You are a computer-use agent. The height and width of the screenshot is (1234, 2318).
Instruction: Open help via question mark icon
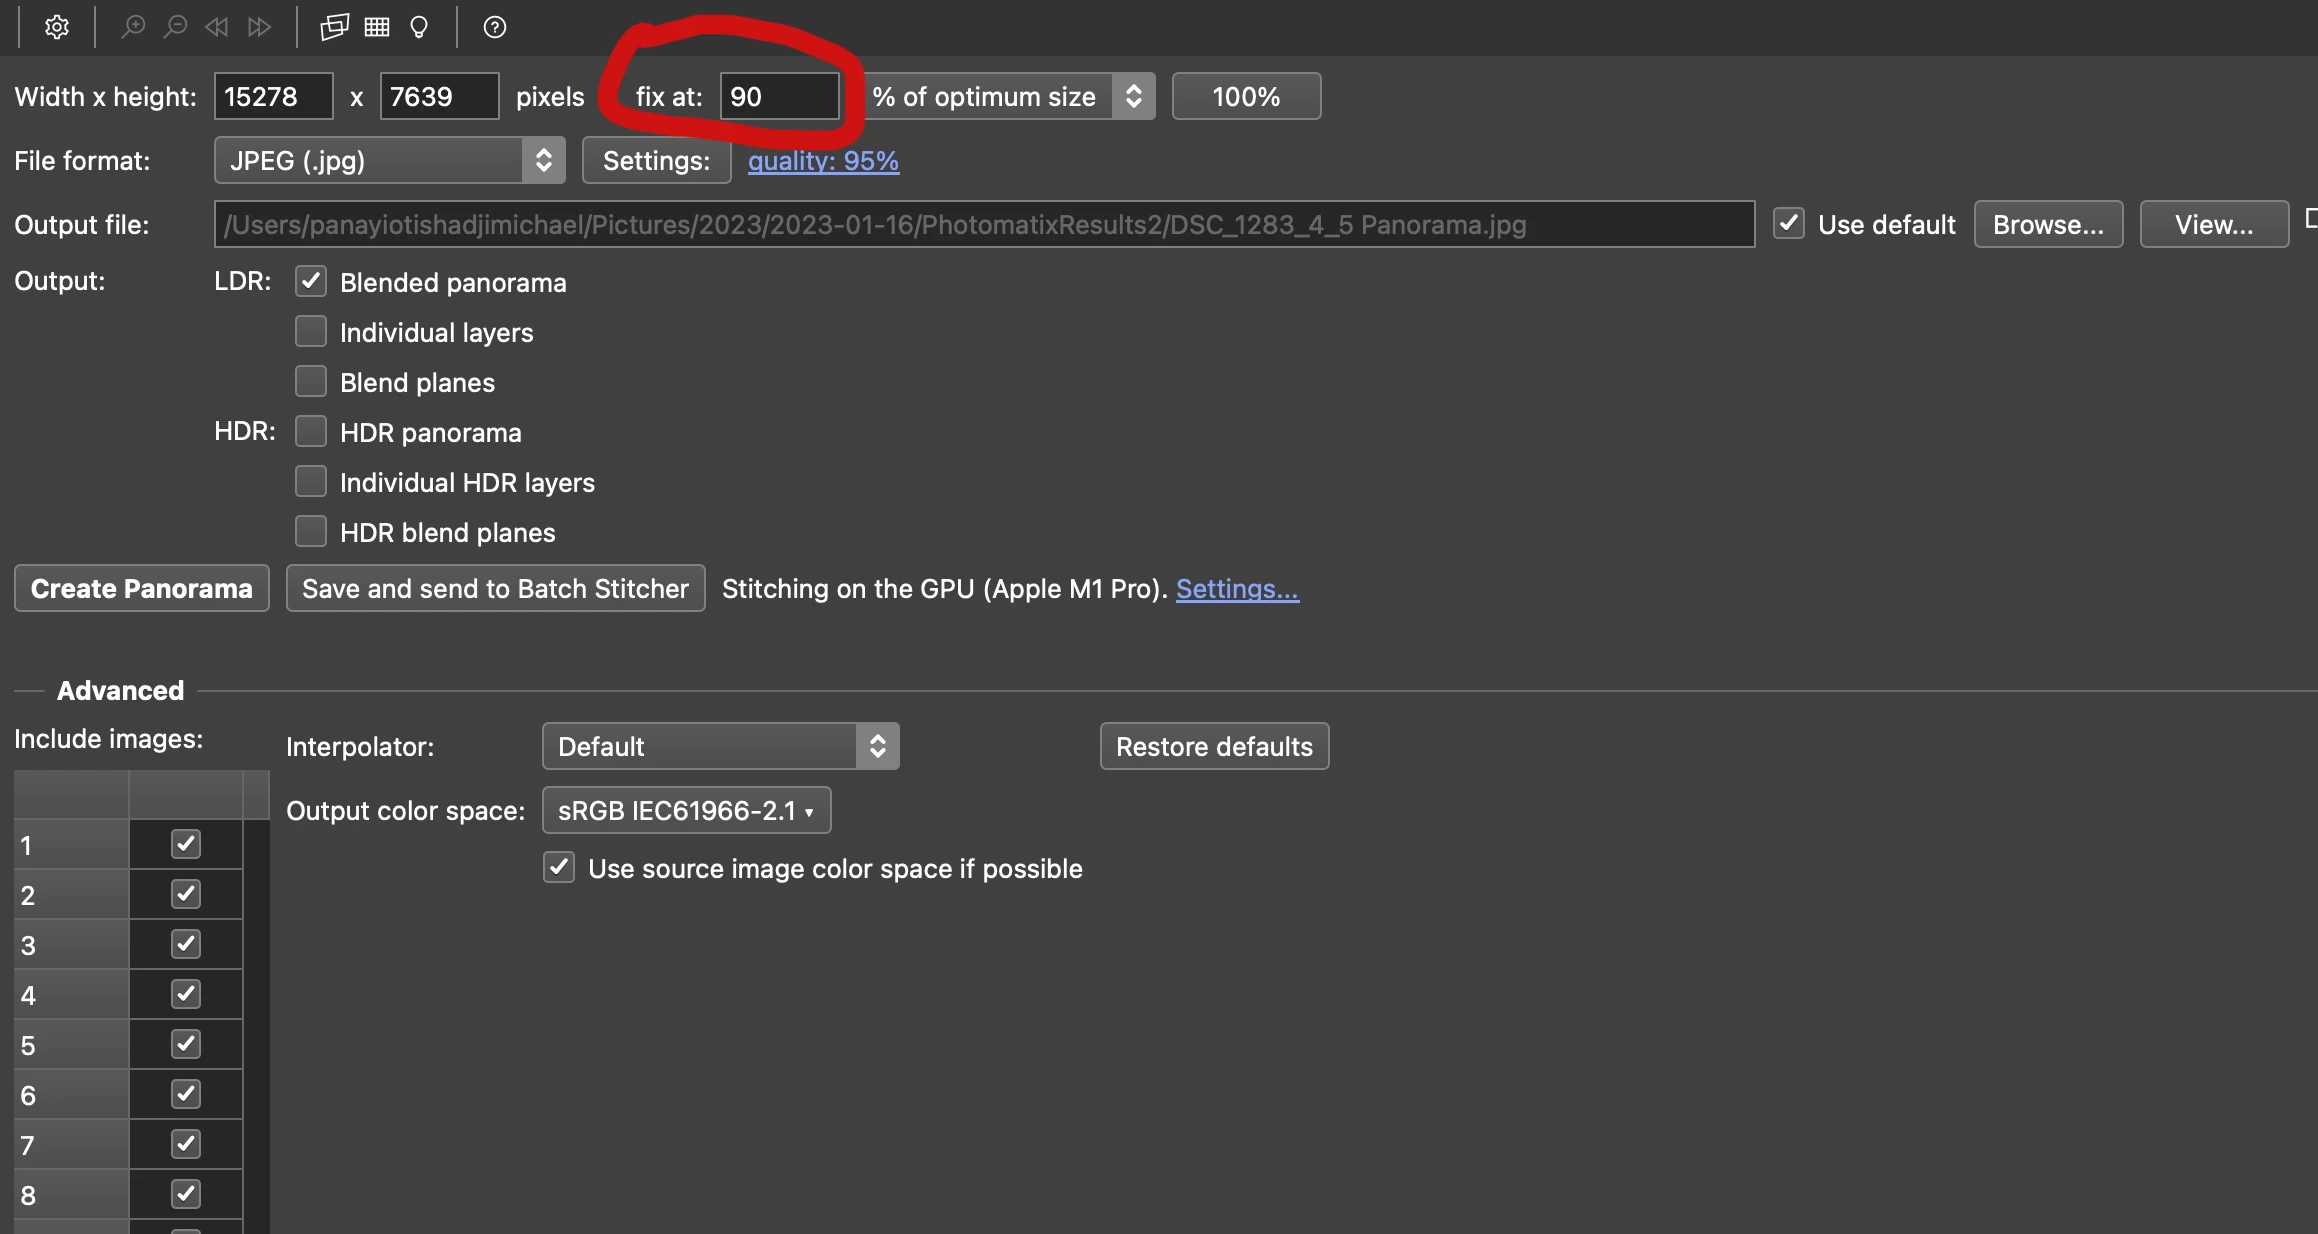[494, 27]
